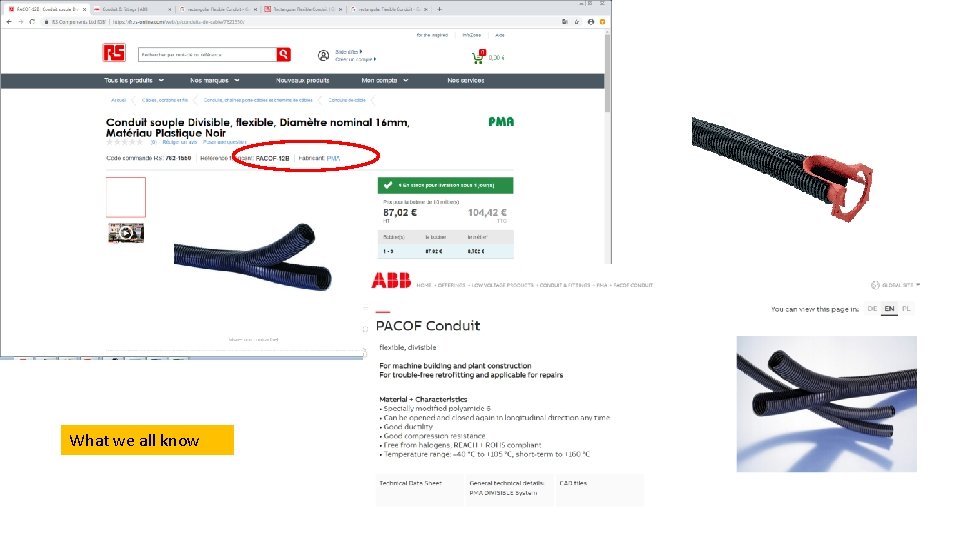The width and height of the screenshot is (960, 540).
Task: Open new browser tab with plus icon
Action: (440, 9)
